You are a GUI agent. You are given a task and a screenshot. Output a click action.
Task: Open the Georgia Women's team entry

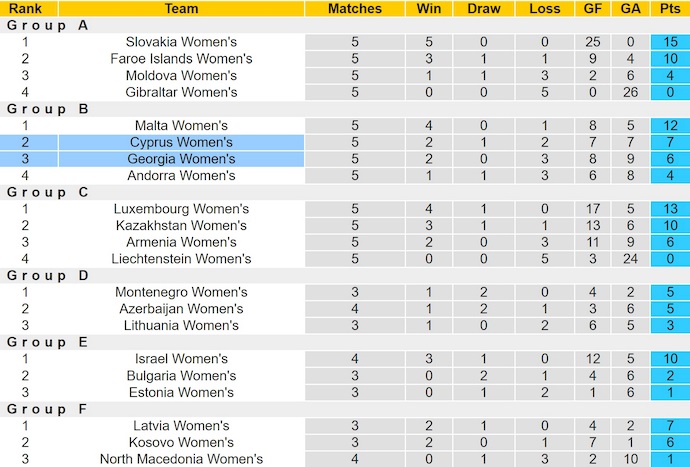click(x=181, y=159)
